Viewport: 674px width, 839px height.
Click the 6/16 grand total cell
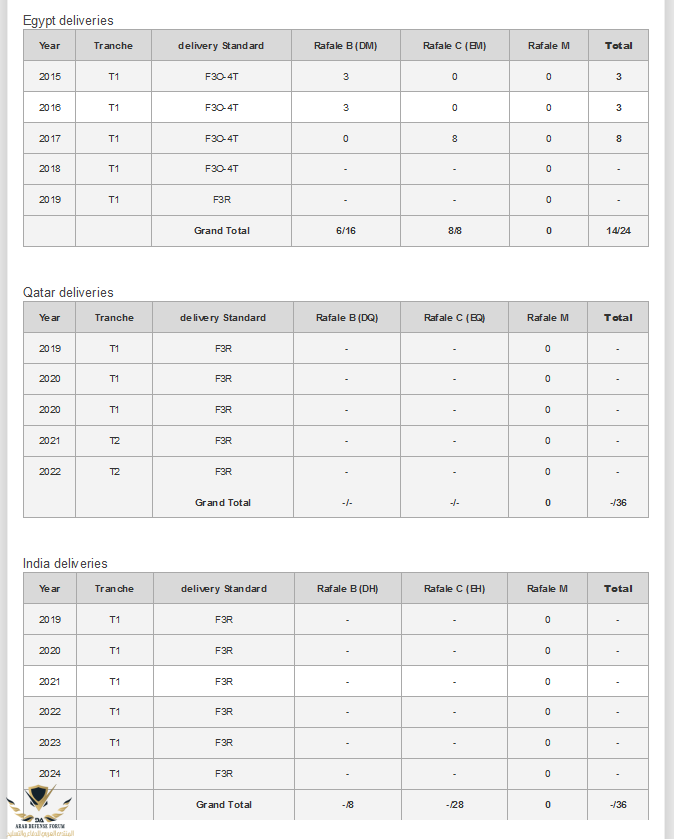click(345, 230)
